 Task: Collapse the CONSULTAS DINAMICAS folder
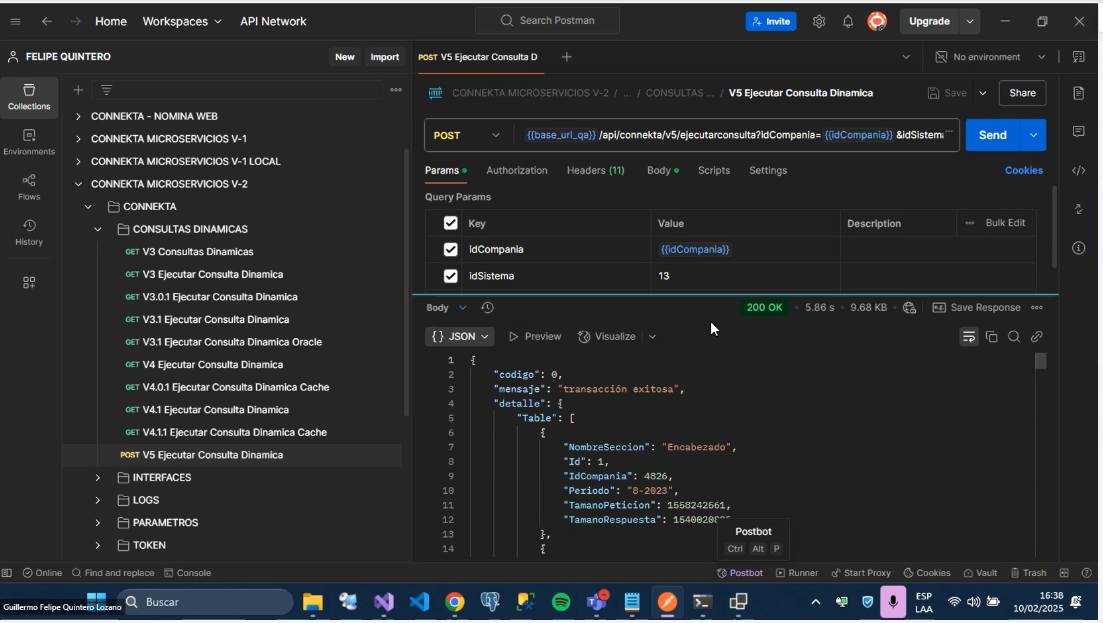tap(98, 229)
